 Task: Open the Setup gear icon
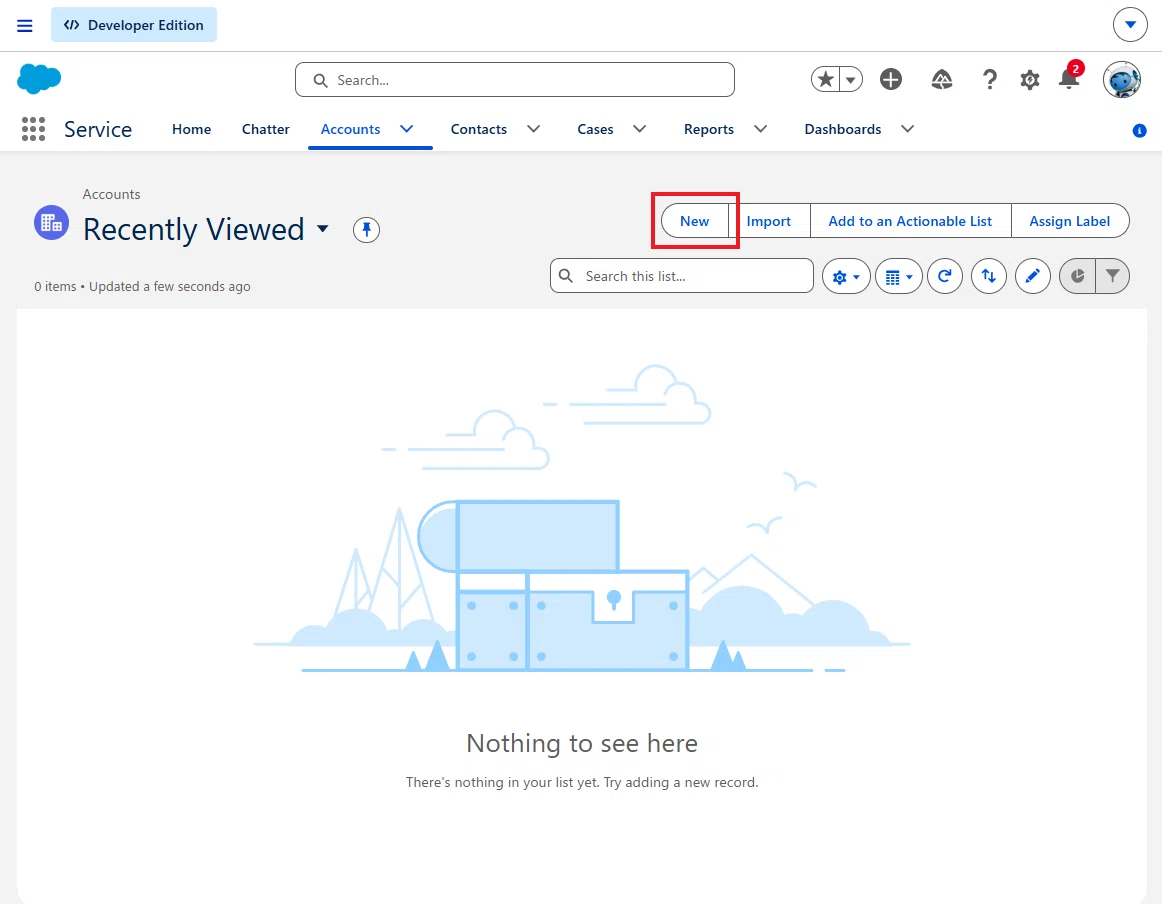(x=1029, y=79)
